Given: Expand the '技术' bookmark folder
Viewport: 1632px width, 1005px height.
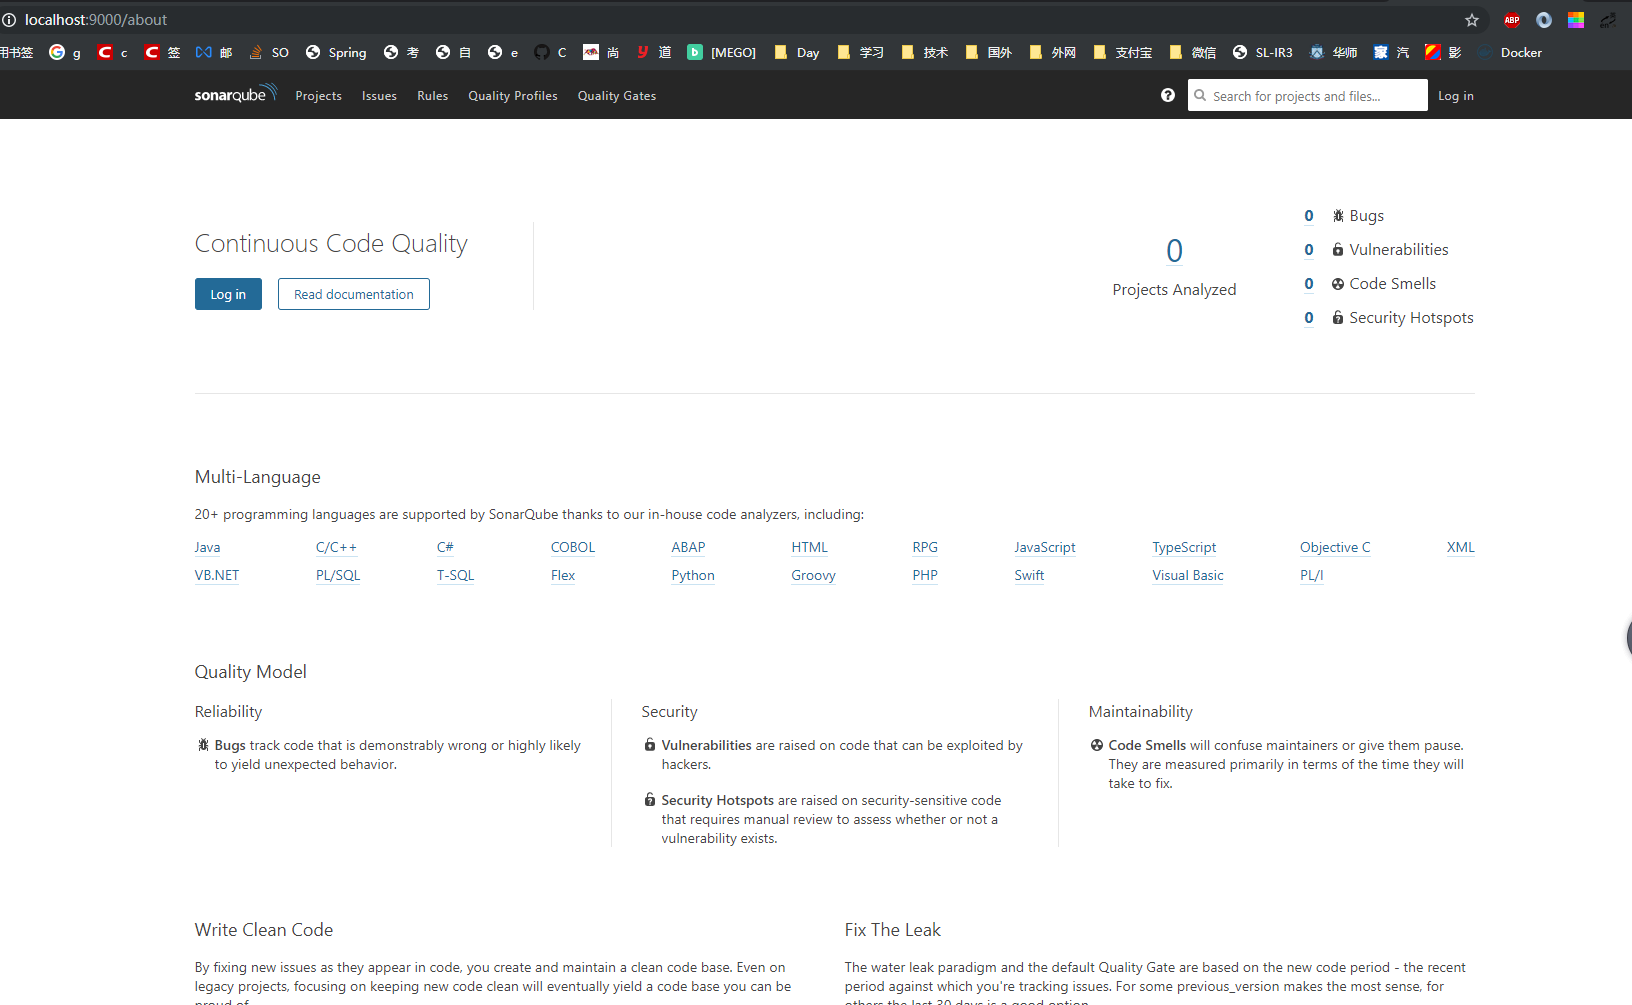Looking at the screenshot, I should pyautogui.click(x=925, y=52).
